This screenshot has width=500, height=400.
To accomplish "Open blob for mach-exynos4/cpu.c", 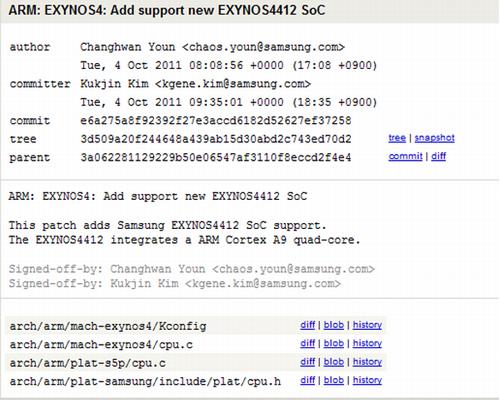I will [334, 343].
